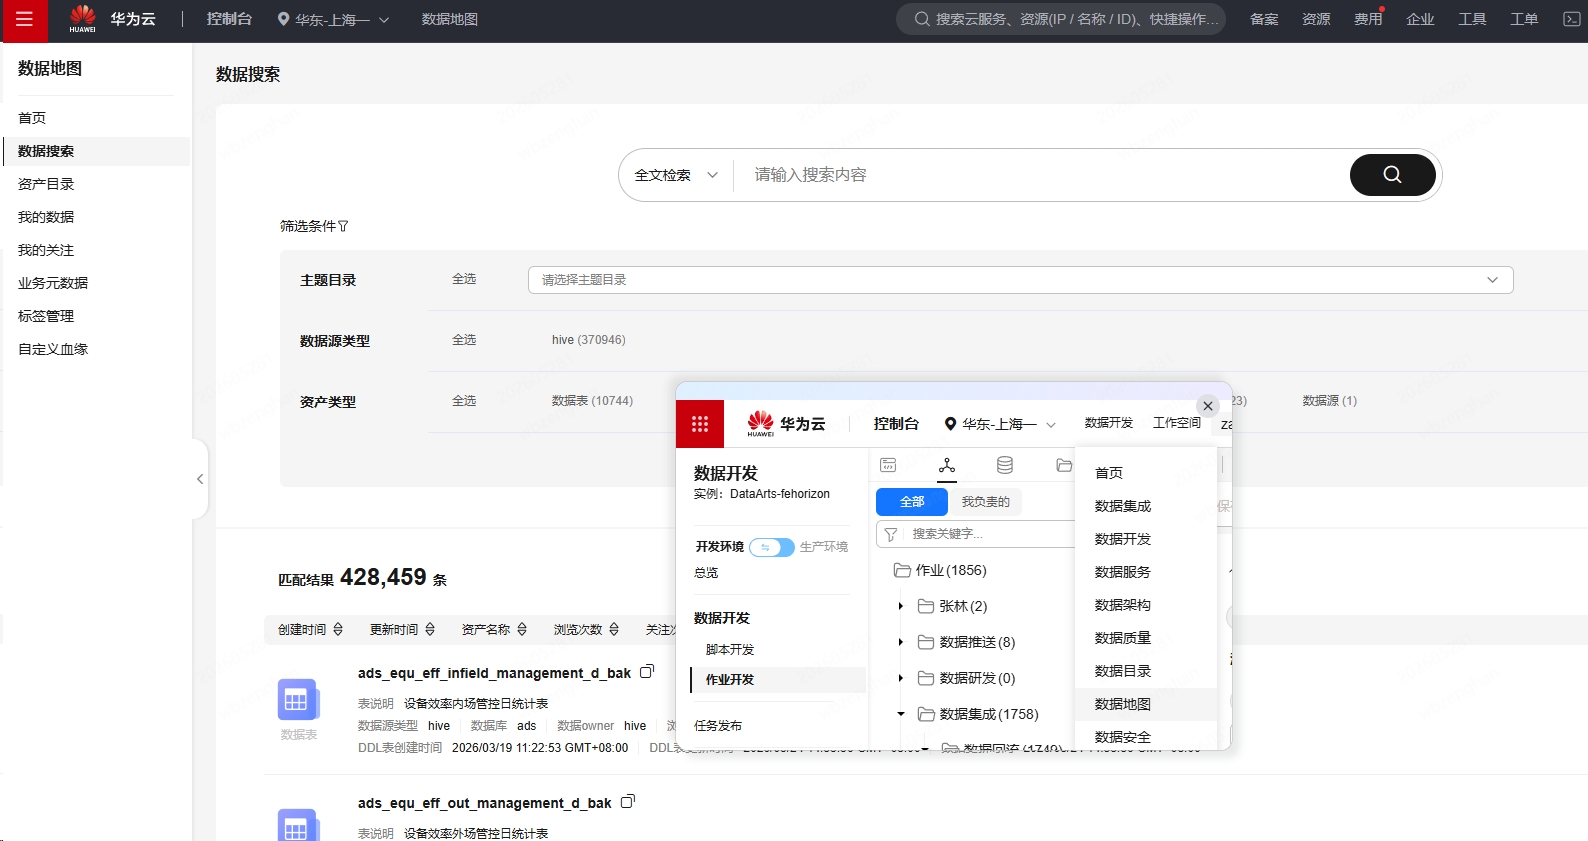
Task: Click the filter funnel icon beside 筛选条件
Action: [343, 226]
